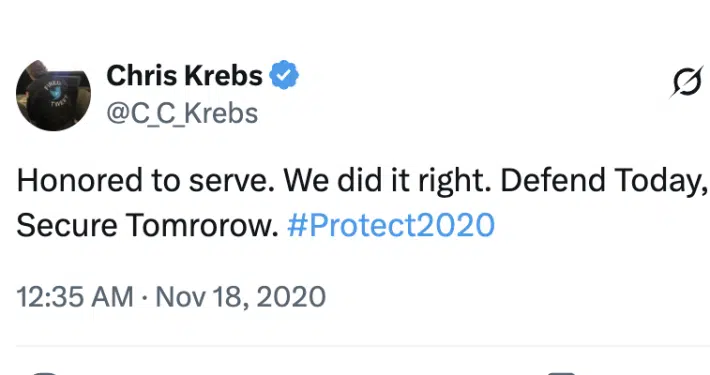710x375 pixels.
Task: Click the partially visible reply icon at bottom left
Action: [44, 373]
